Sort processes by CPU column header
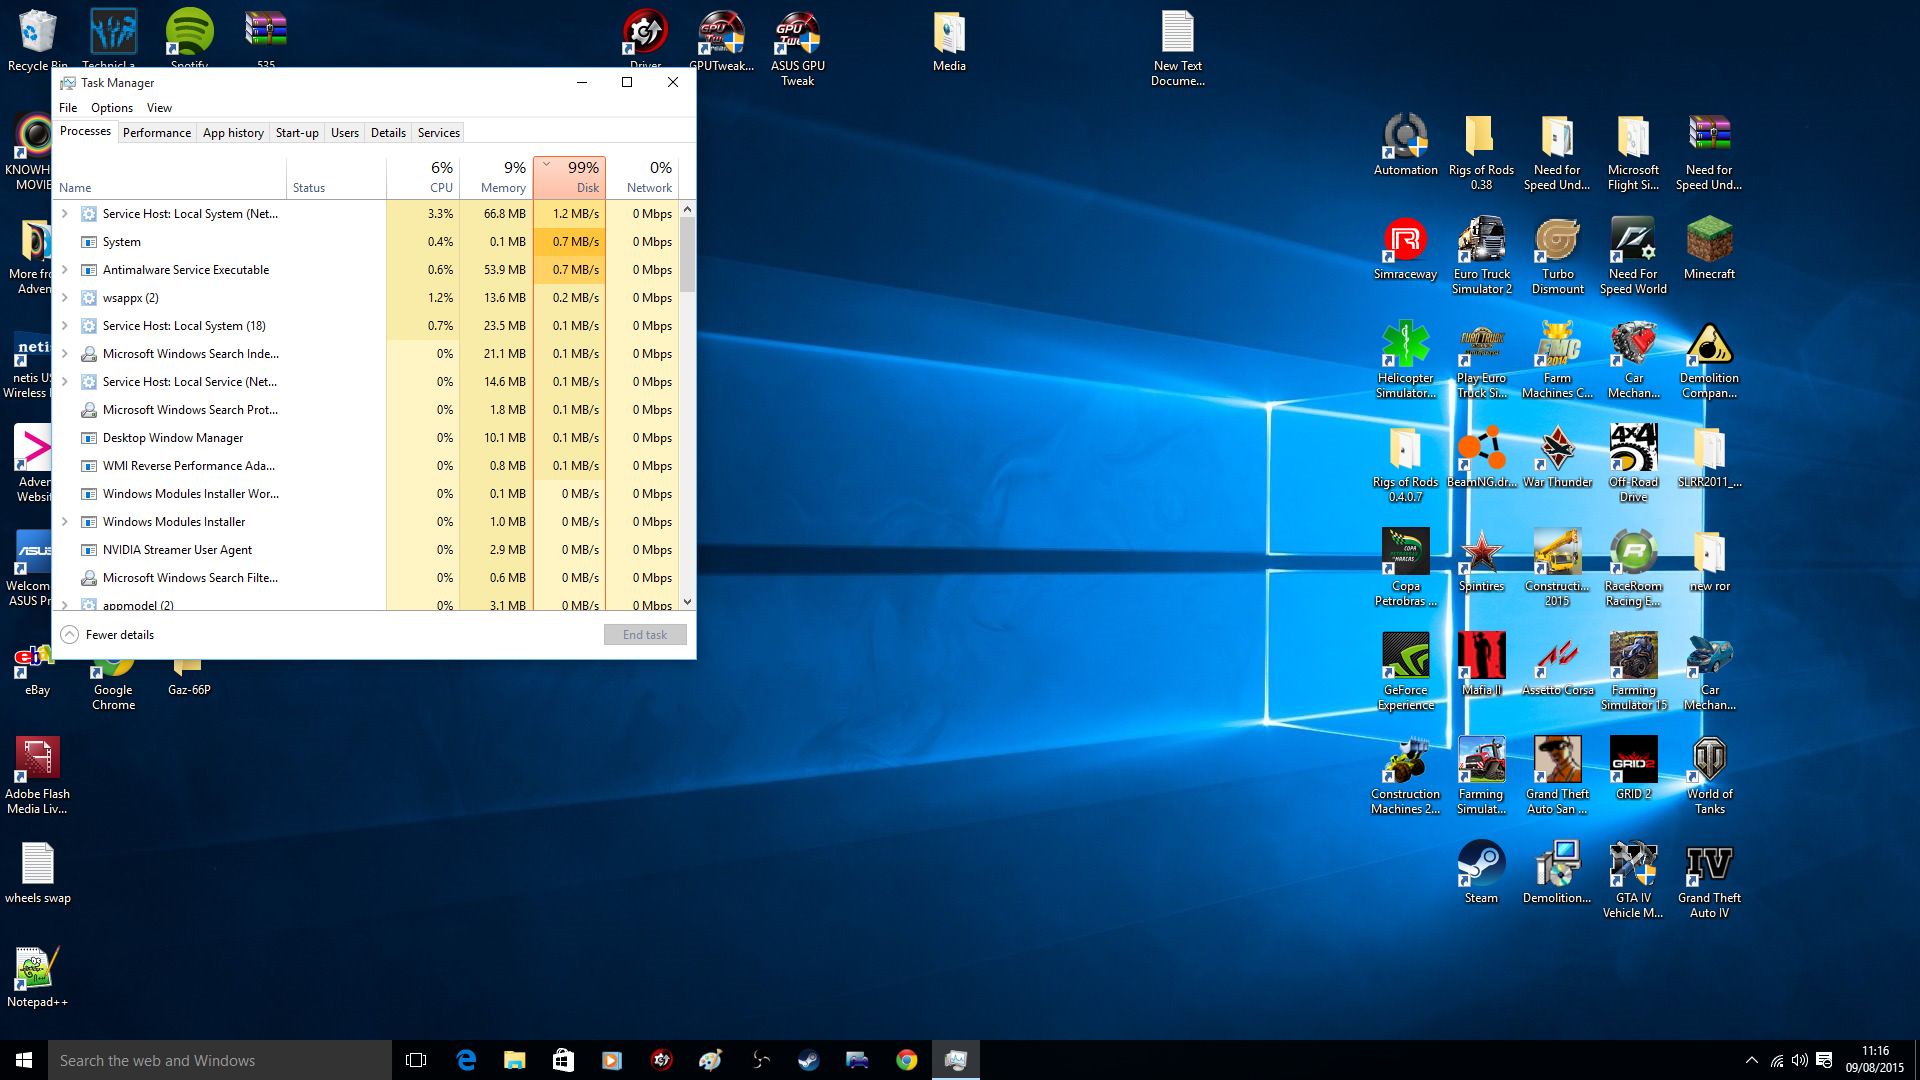This screenshot has height=1080, width=1920. tap(424, 177)
